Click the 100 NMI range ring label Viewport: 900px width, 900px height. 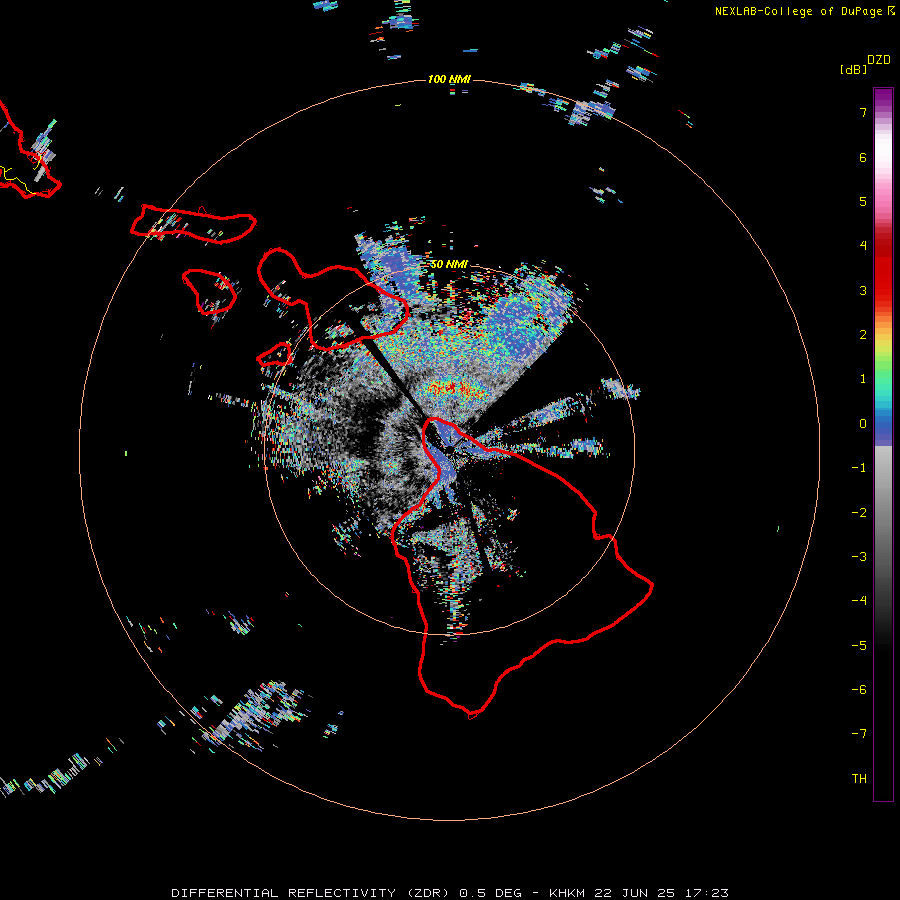point(449,79)
